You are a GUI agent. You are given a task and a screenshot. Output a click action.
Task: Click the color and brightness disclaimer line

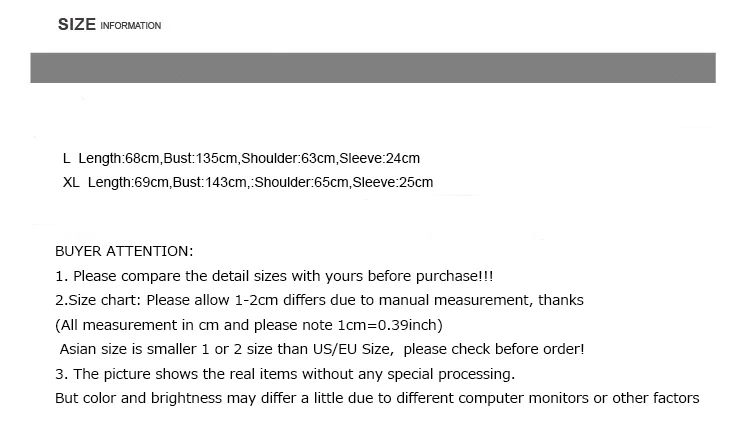tap(377, 398)
